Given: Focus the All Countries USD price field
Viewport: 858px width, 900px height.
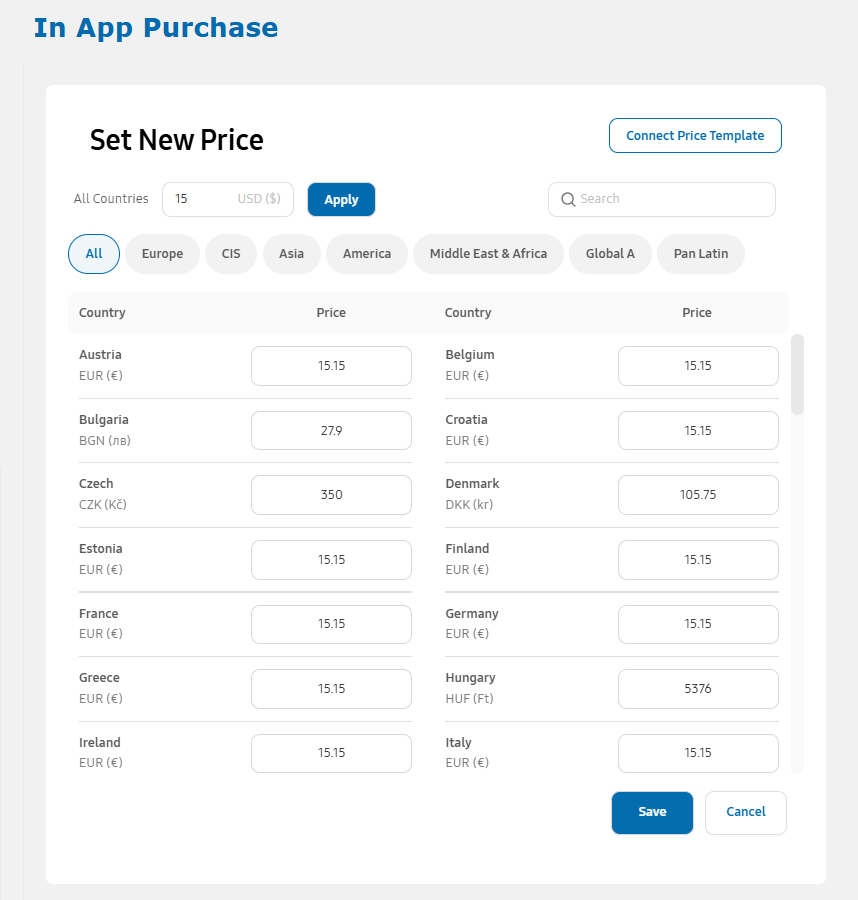Looking at the screenshot, I should [228, 199].
